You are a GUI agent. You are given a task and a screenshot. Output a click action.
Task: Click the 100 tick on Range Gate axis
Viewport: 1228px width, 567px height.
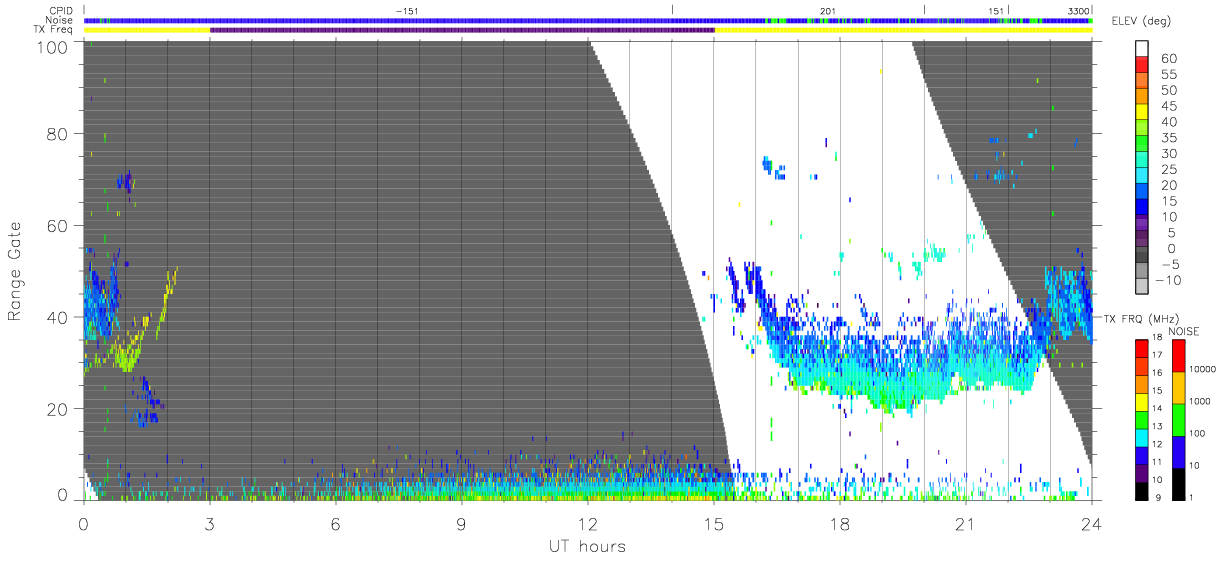coord(52,46)
